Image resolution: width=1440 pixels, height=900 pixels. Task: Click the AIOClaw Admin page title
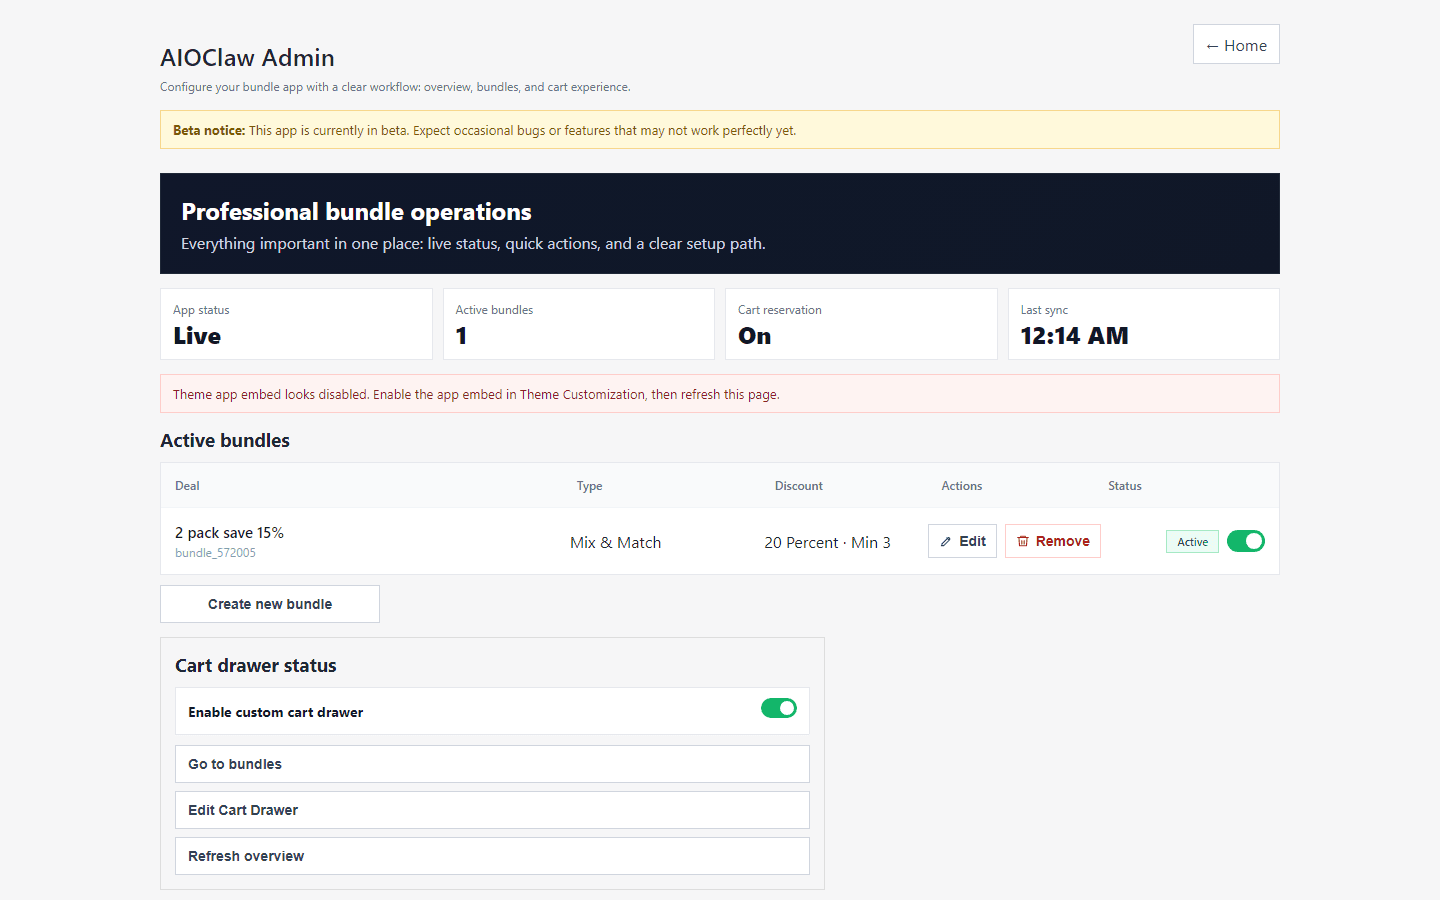point(247,58)
